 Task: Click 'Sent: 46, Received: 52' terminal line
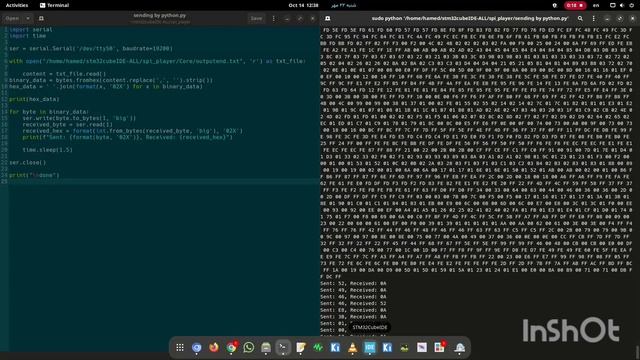click(353, 303)
